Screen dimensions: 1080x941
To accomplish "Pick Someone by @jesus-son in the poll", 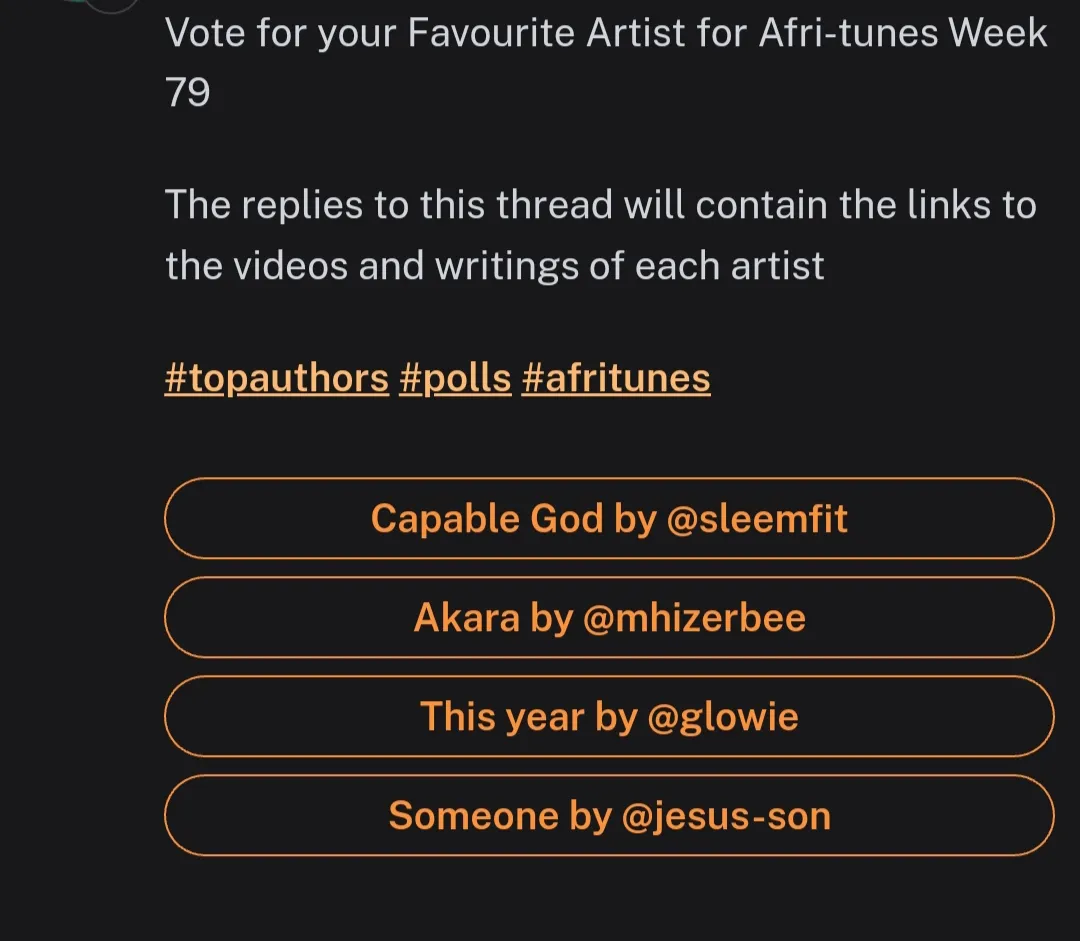I will 608,816.
